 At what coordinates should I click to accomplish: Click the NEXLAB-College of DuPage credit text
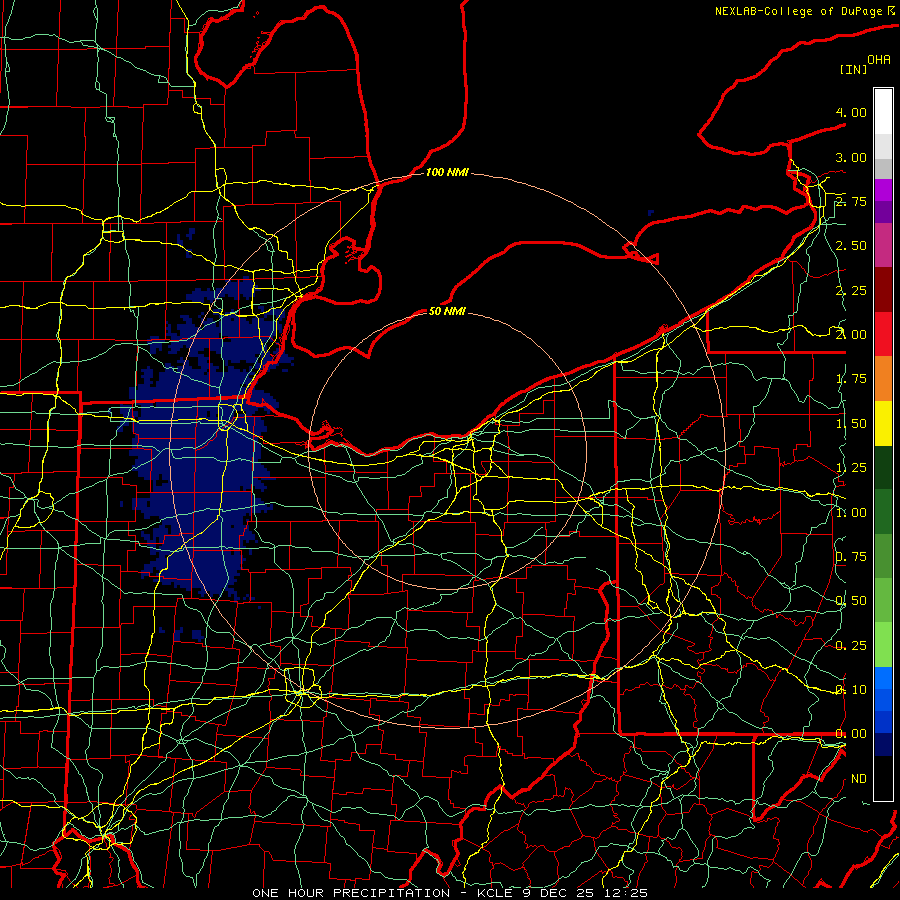coord(800,11)
